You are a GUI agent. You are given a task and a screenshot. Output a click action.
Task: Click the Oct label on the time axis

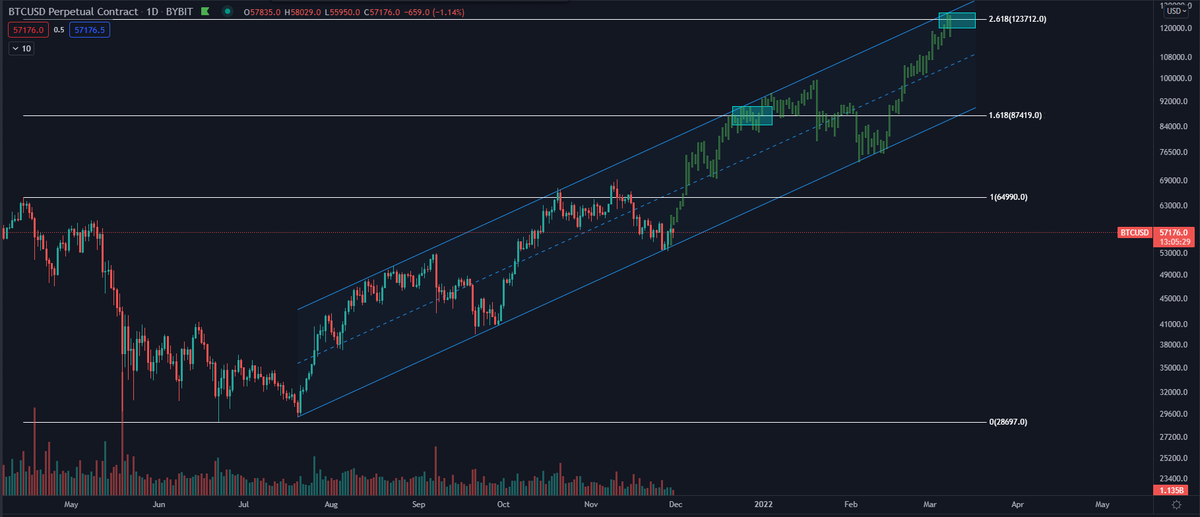tap(505, 506)
